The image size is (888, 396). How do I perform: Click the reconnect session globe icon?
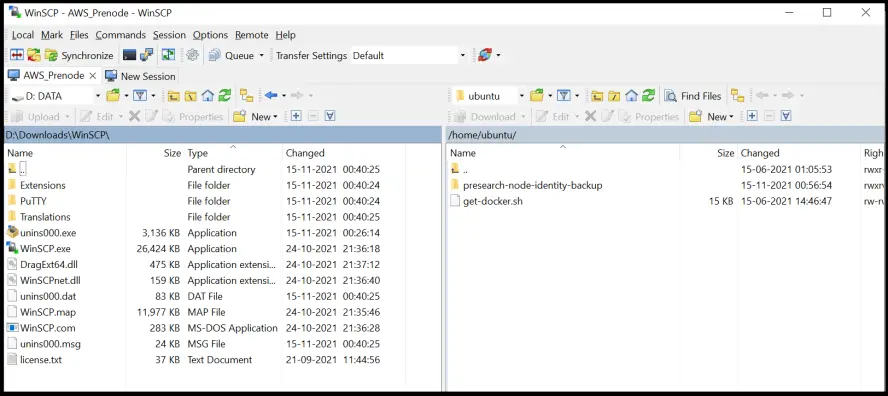[x=485, y=55]
